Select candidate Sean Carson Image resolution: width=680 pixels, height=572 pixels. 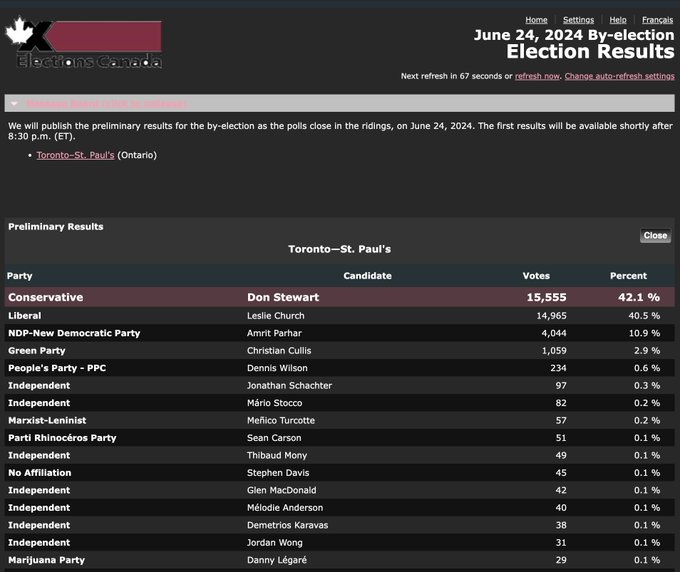point(274,438)
